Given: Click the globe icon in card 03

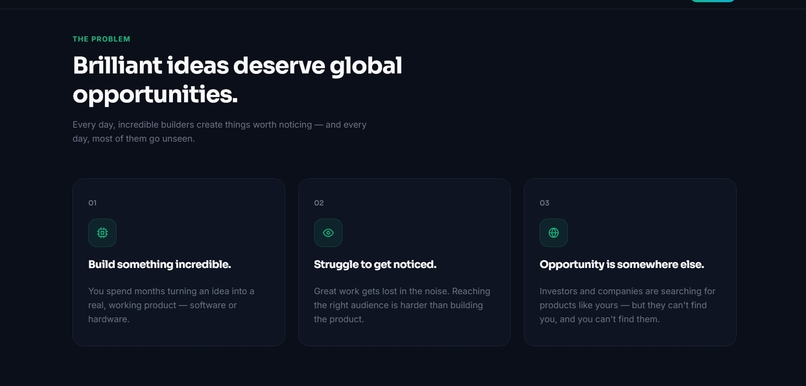Looking at the screenshot, I should (554, 233).
